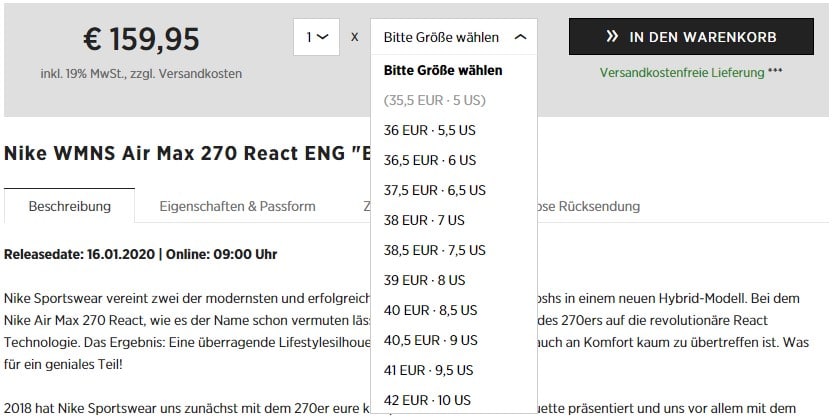Screen dimensions: 832x419
Task: Click the Bitte Größe wählen placeholder option
Action: [443, 70]
